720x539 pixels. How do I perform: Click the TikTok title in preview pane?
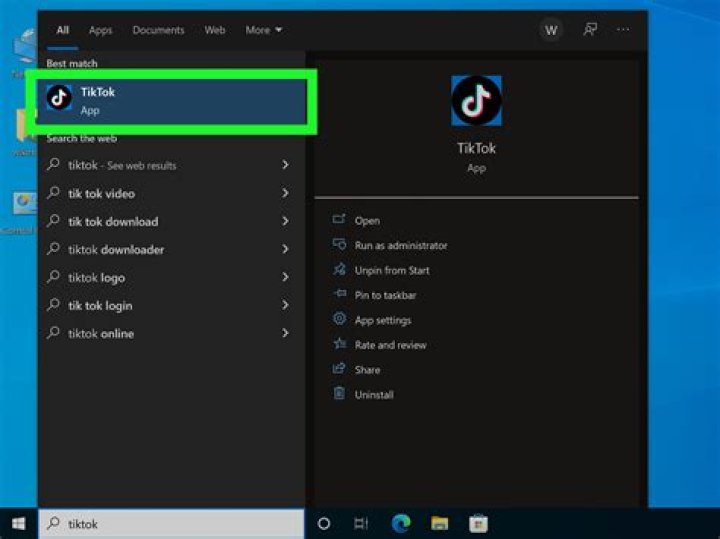476,148
